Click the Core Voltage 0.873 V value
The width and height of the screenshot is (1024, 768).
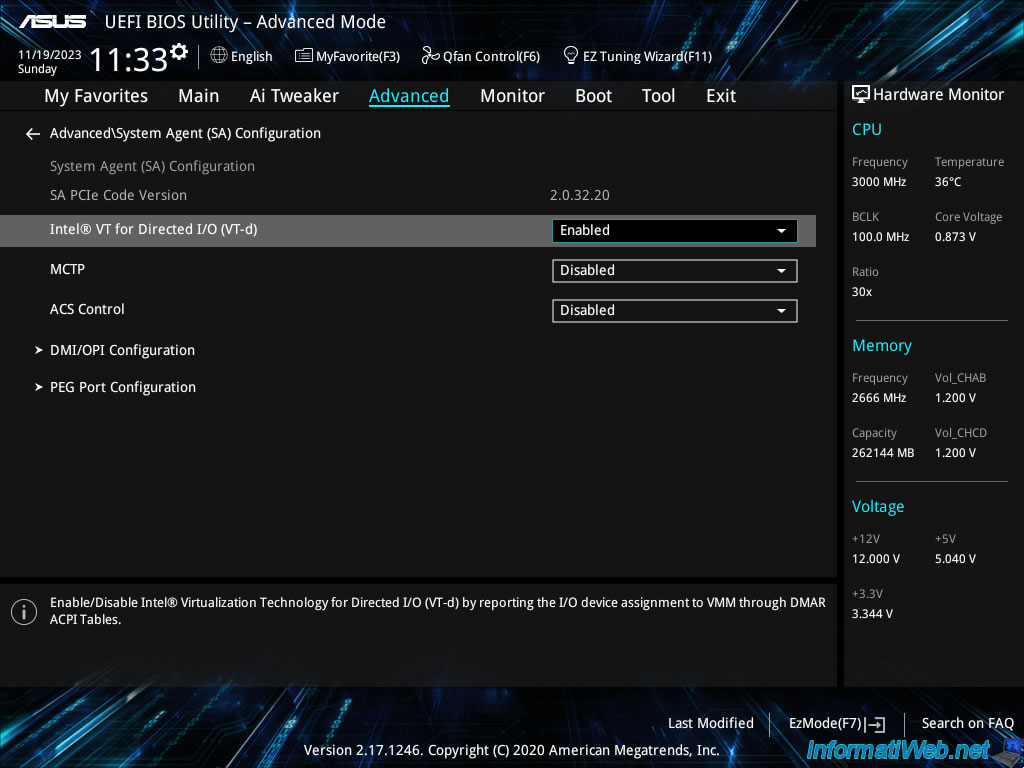955,237
